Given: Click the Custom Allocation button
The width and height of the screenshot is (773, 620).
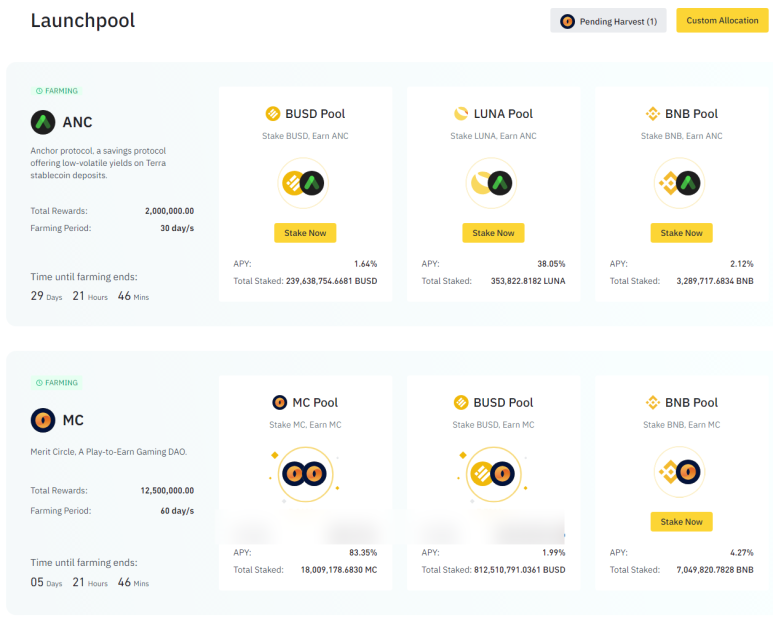Looking at the screenshot, I should pos(722,21).
